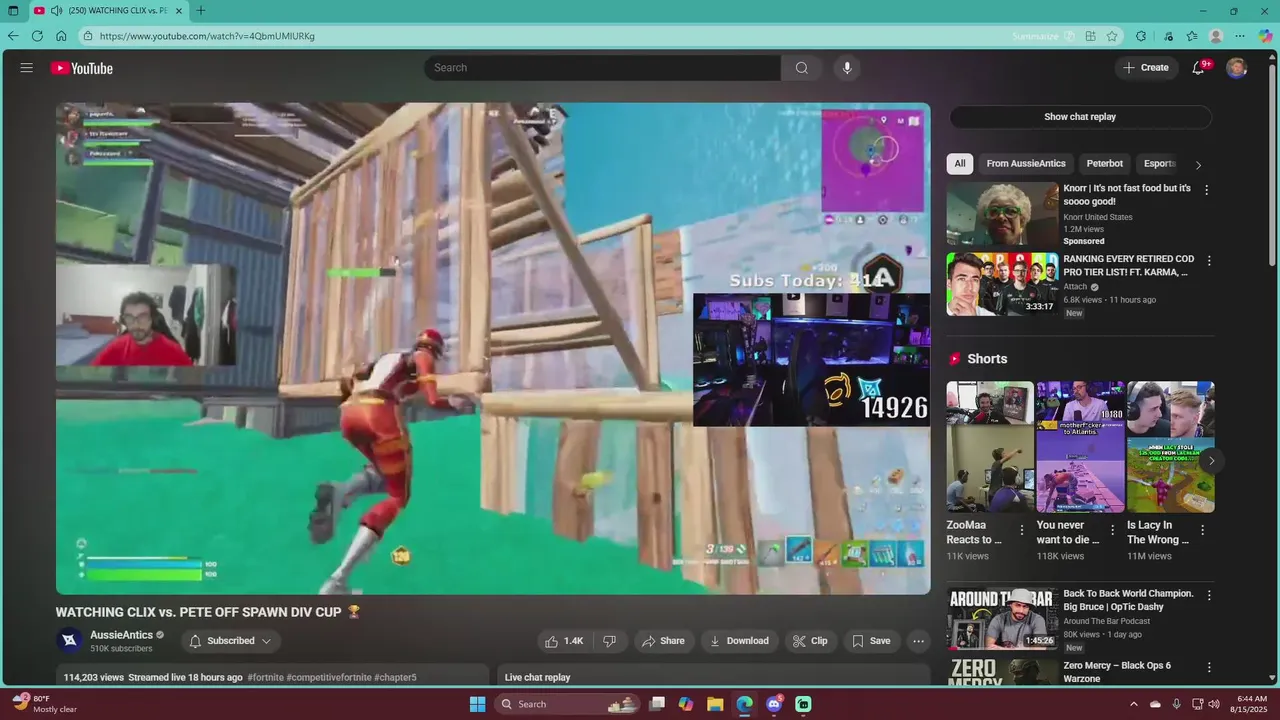Open YouTube notifications bell
The width and height of the screenshot is (1280, 720).
1198,68
